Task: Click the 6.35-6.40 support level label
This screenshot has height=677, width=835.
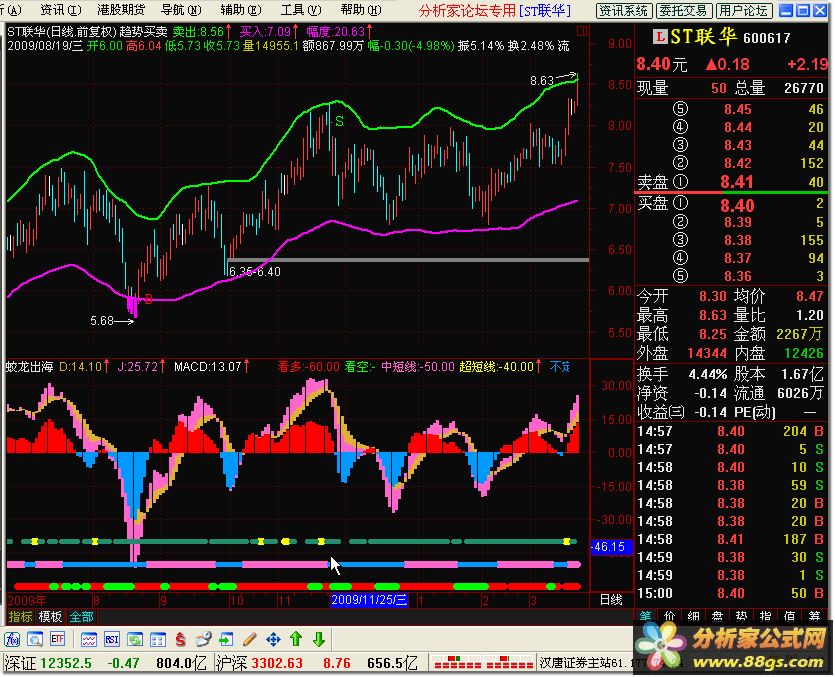Action: coord(255,272)
